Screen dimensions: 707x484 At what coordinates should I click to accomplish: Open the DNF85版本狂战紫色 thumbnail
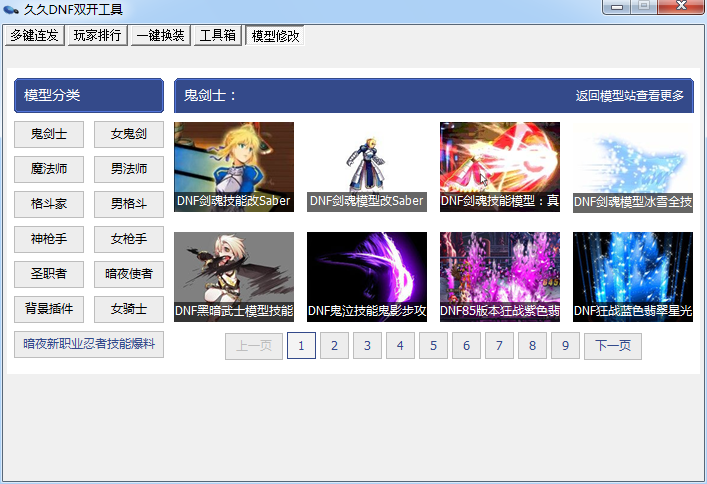(x=500, y=277)
